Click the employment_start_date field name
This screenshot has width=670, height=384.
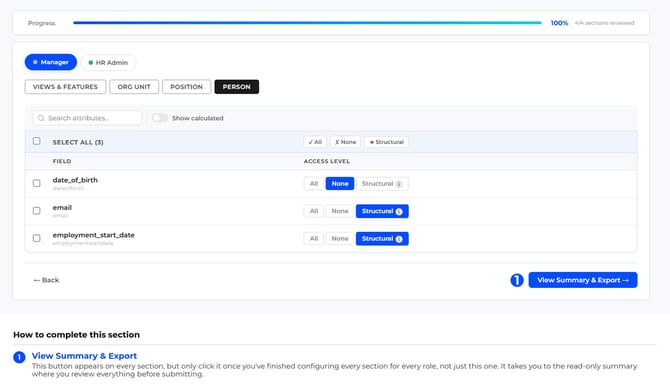click(94, 235)
